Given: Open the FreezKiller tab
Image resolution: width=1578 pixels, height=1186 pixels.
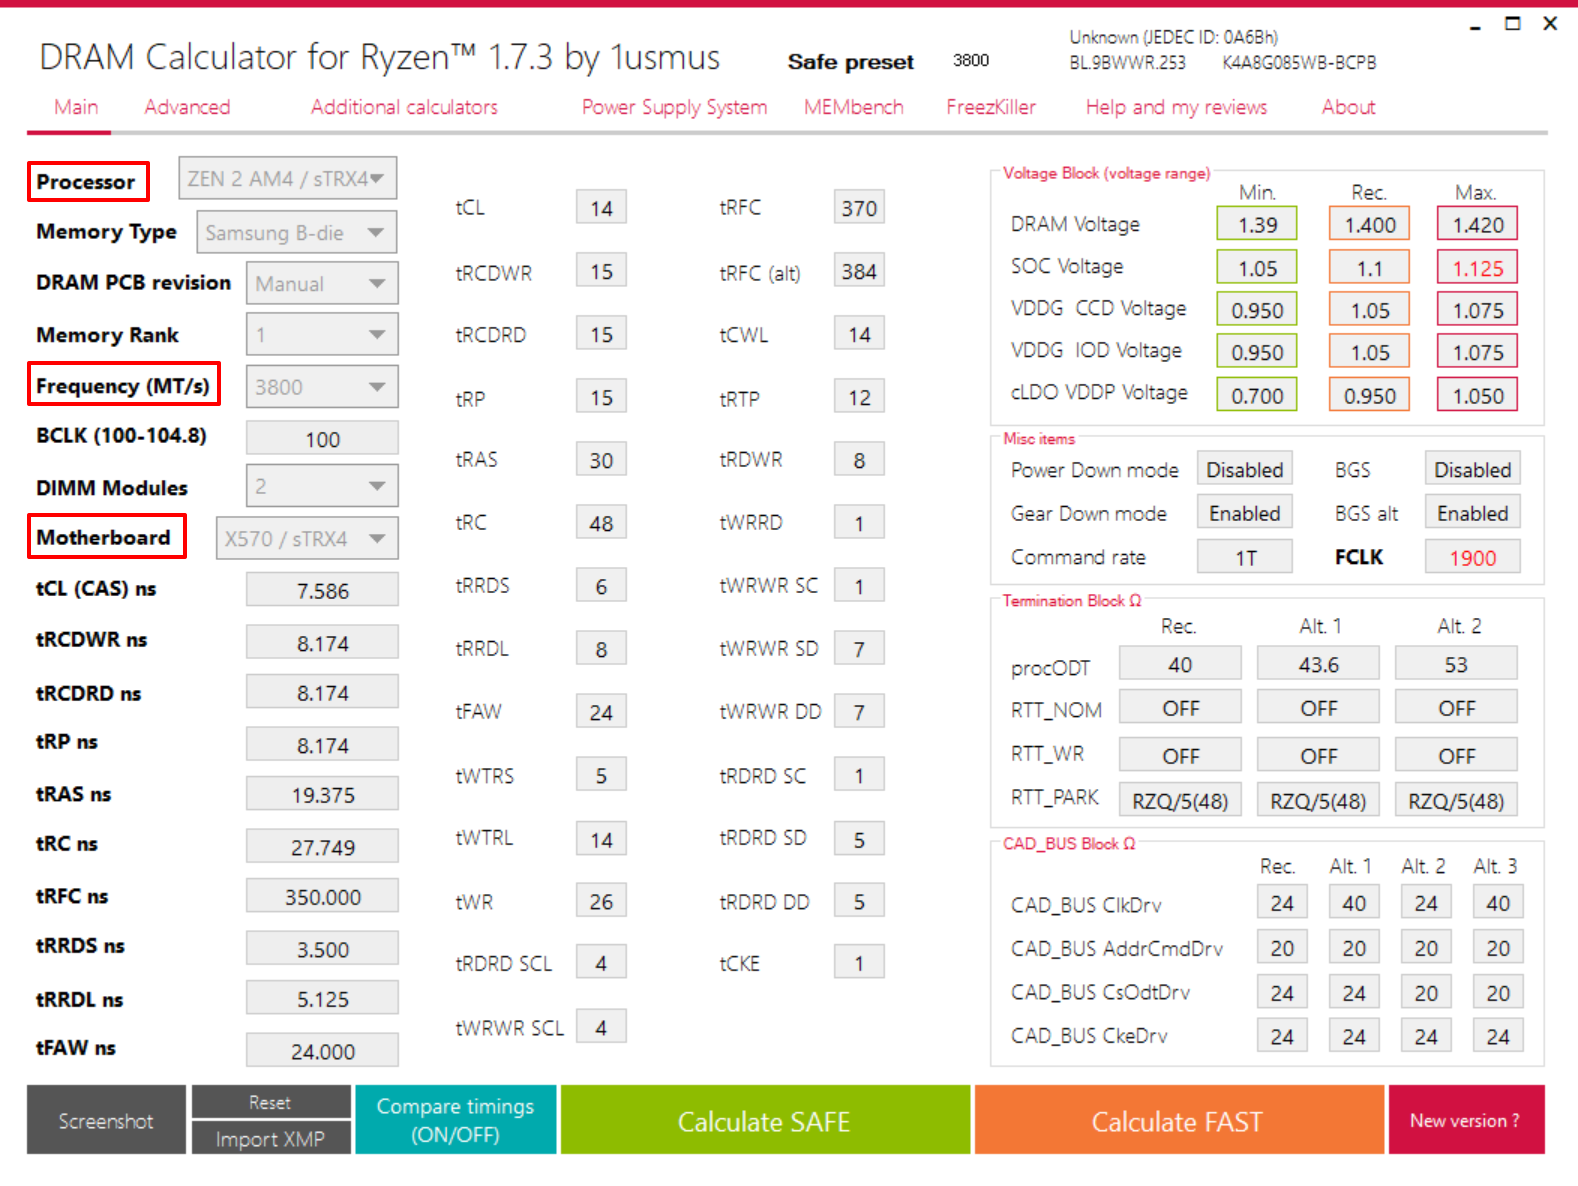Looking at the screenshot, I should pos(991,107).
